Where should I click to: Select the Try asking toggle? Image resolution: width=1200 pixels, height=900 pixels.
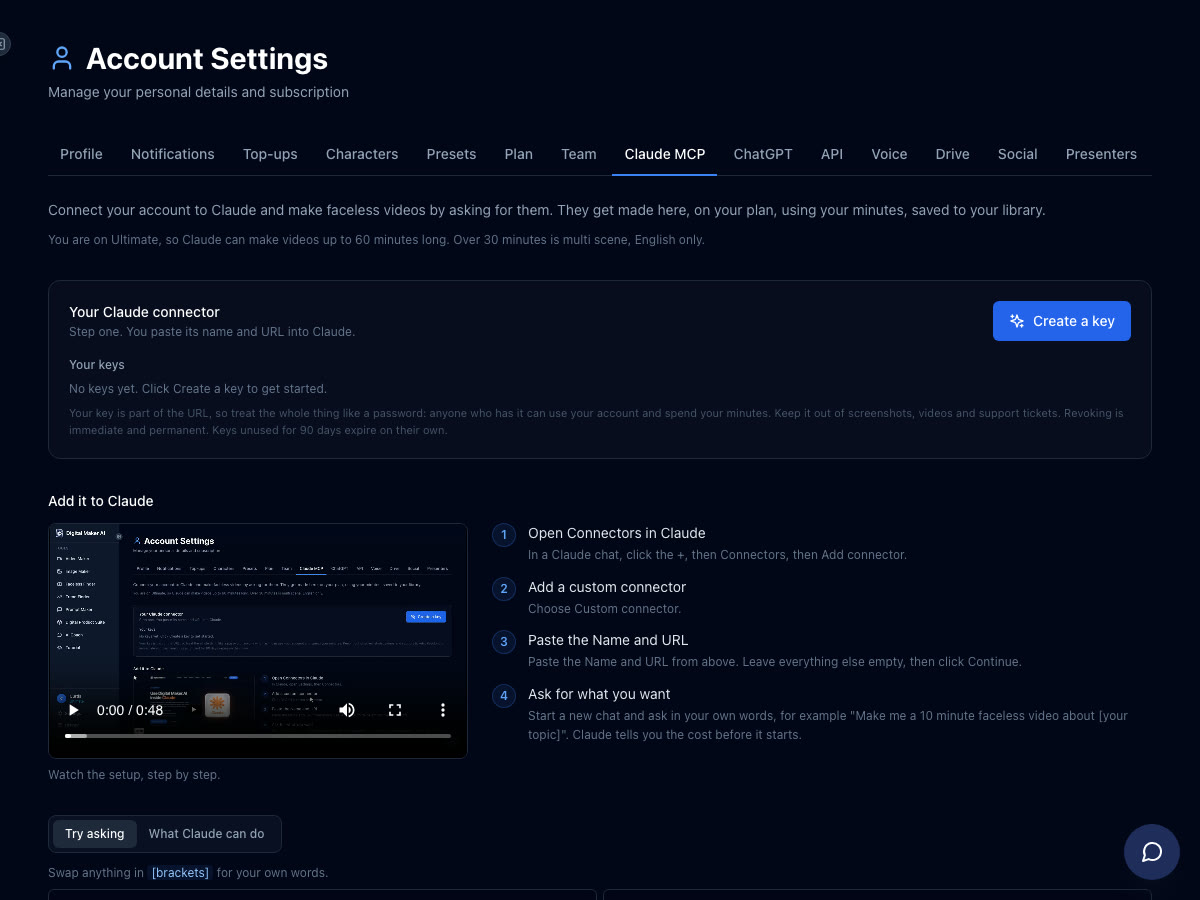pyautogui.click(x=95, y=834)
